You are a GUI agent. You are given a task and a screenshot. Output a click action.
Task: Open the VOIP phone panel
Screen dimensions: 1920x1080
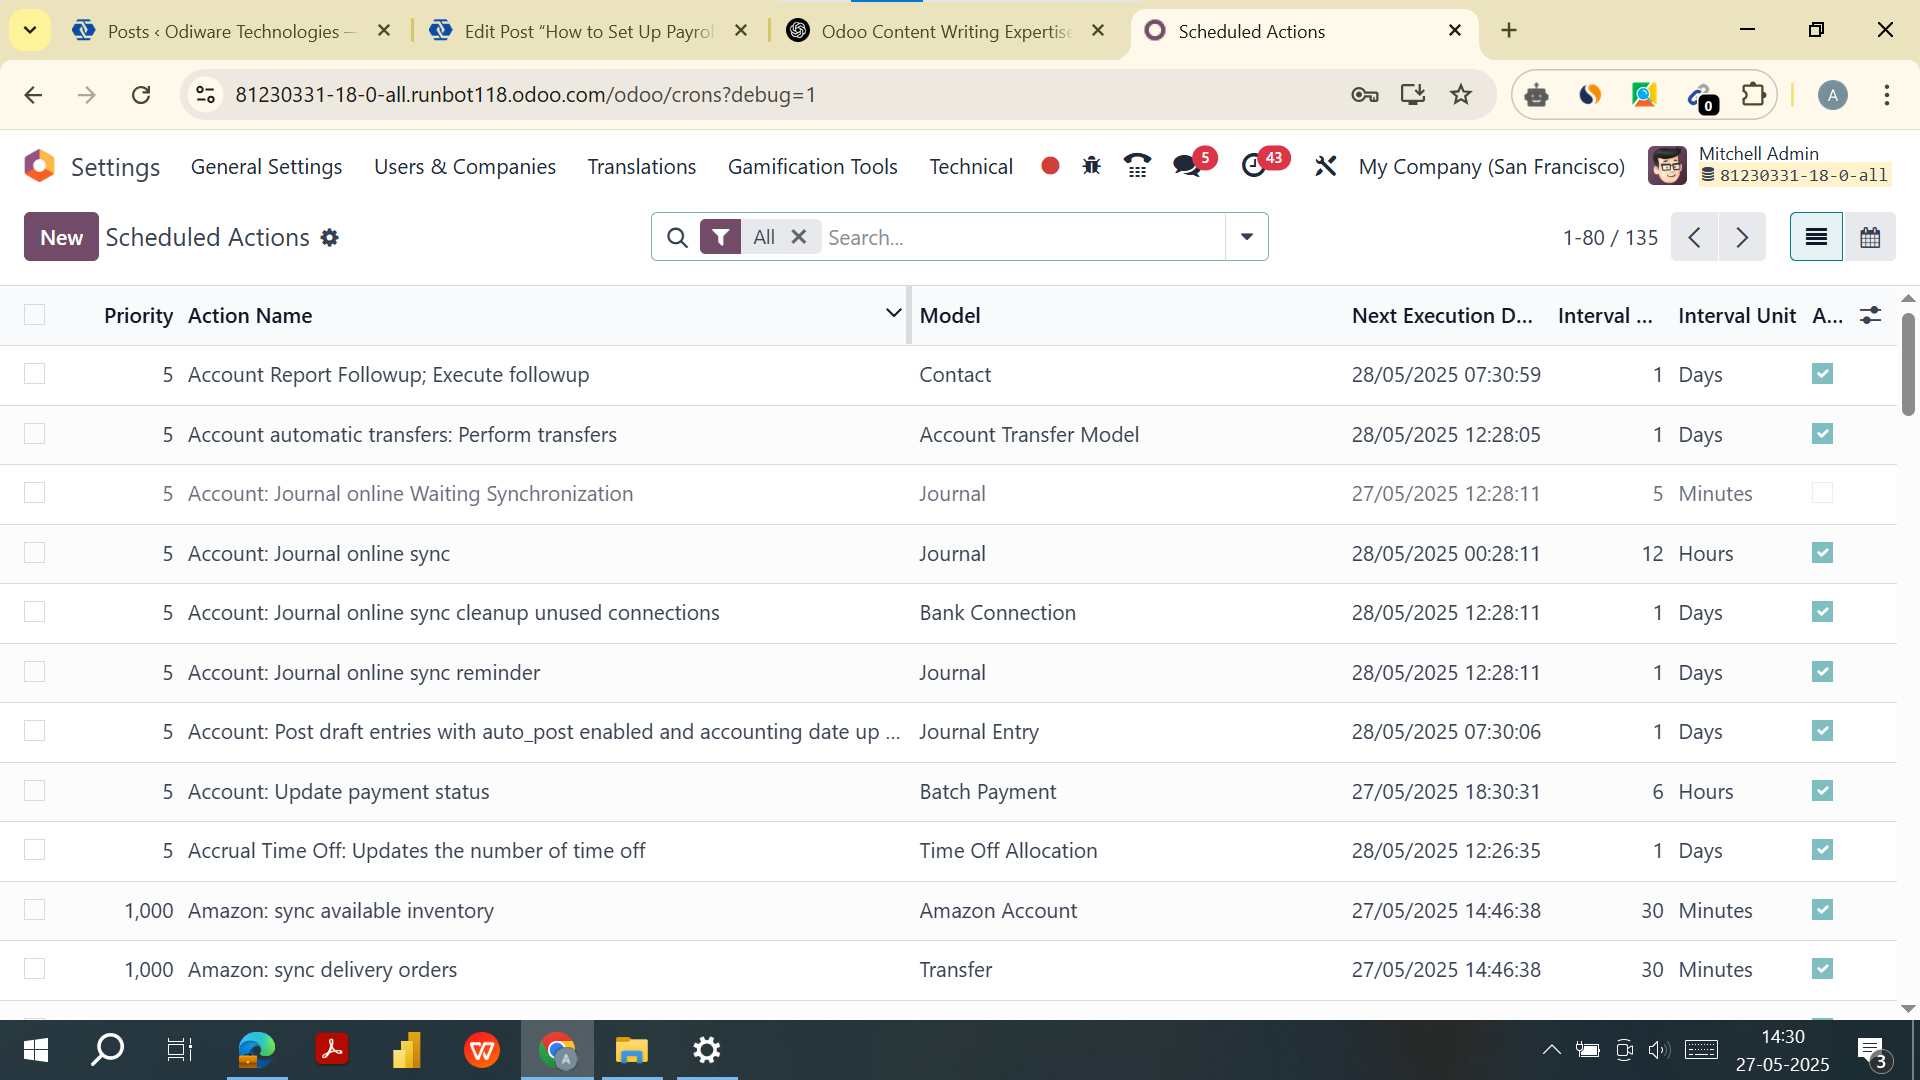pyautogui.click(x=1138, y=166)
